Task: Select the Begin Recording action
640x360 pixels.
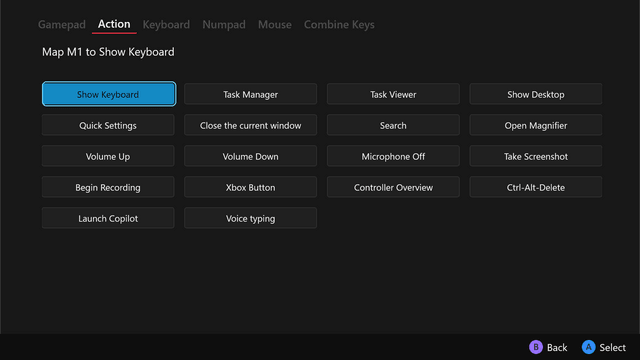Action: [x=108, y=187]
